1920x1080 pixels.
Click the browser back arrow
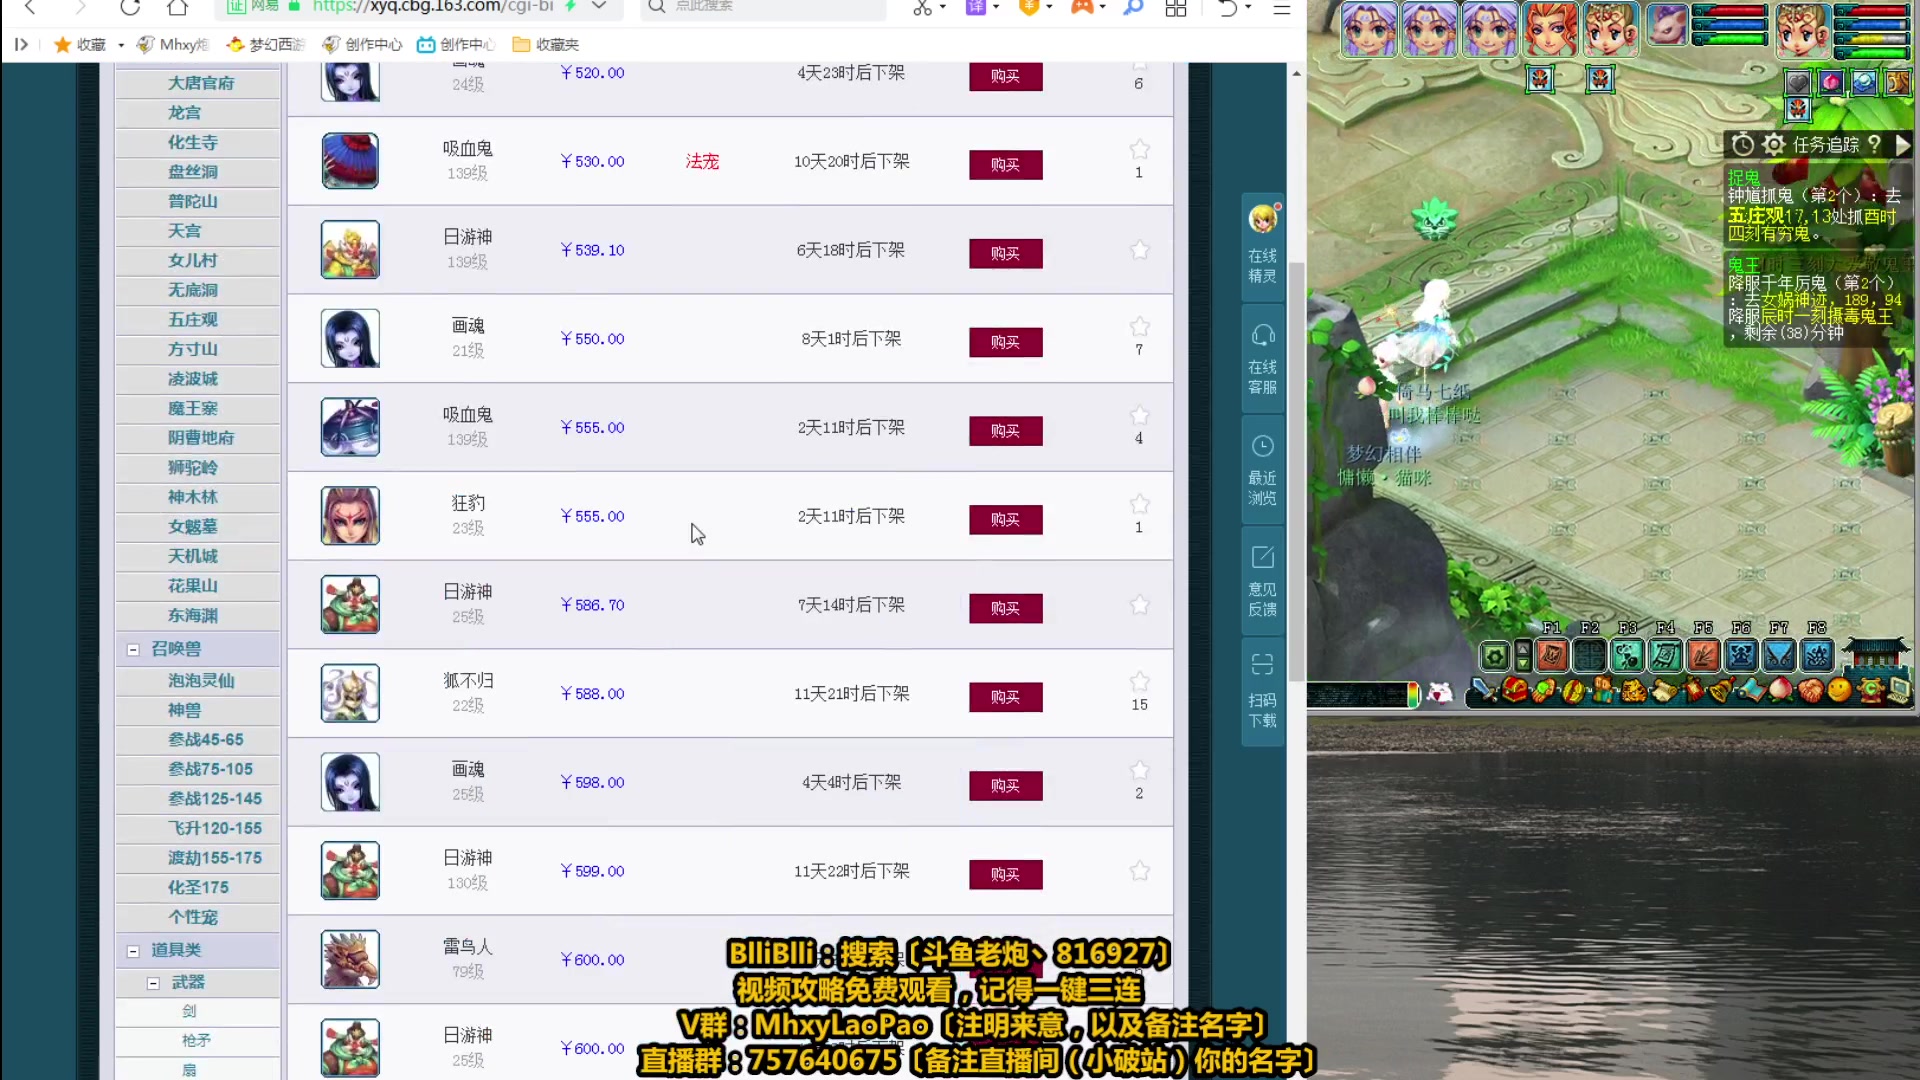pyautogui.click(x=30, y=8)
